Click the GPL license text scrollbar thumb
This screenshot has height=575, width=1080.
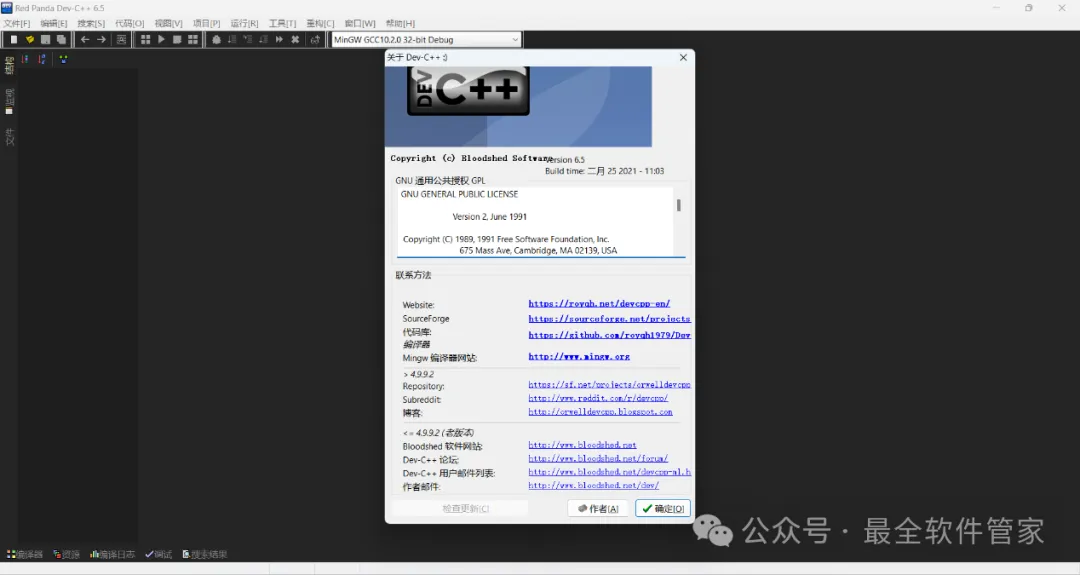click(x=678, y=205)
